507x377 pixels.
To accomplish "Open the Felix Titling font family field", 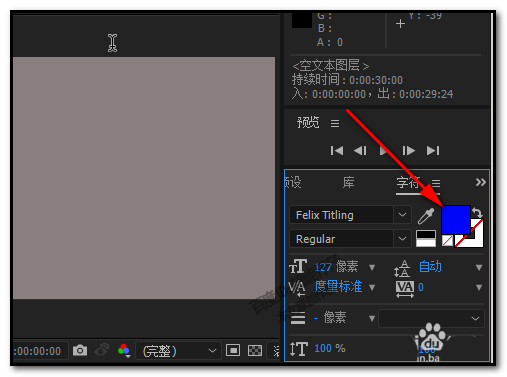I will click(341, 215).
